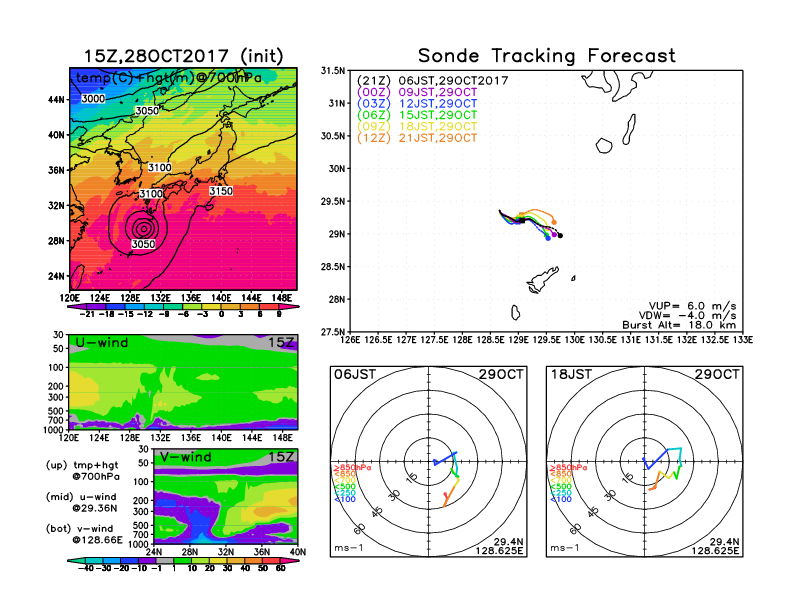Click the '18JST' hodograph title

coord(571,375)
